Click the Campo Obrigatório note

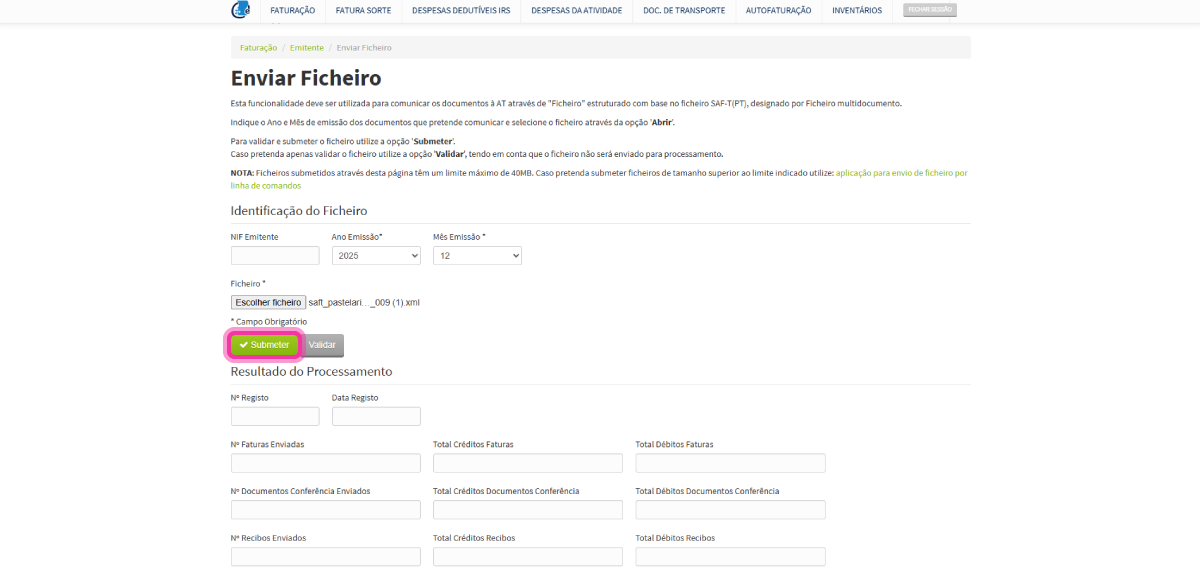(269, 322)
